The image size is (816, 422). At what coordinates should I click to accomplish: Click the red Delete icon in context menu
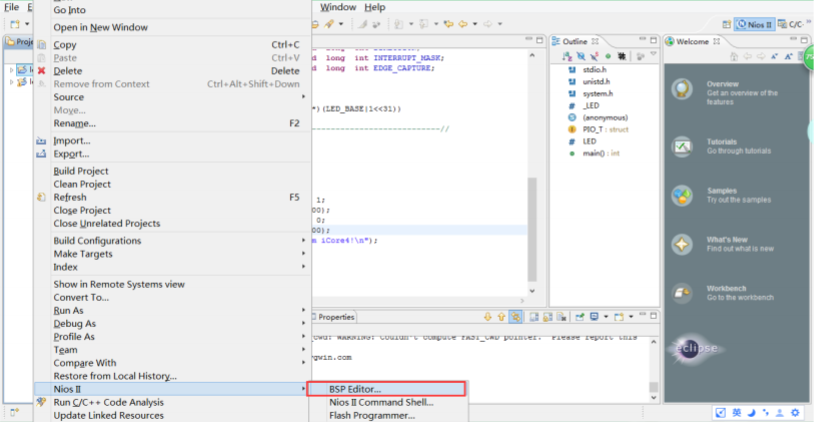click(41, 71)
